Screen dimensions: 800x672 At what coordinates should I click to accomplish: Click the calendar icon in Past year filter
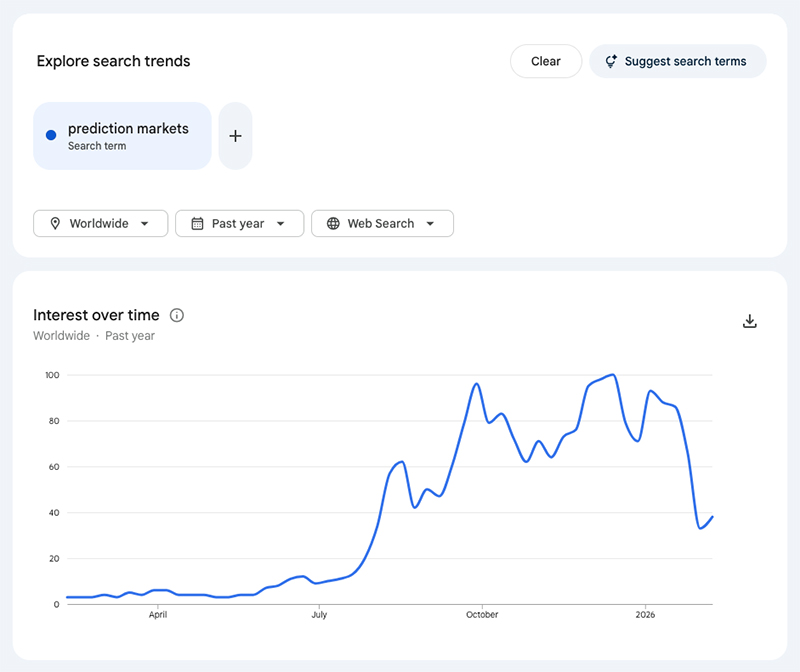coord(197,223)
